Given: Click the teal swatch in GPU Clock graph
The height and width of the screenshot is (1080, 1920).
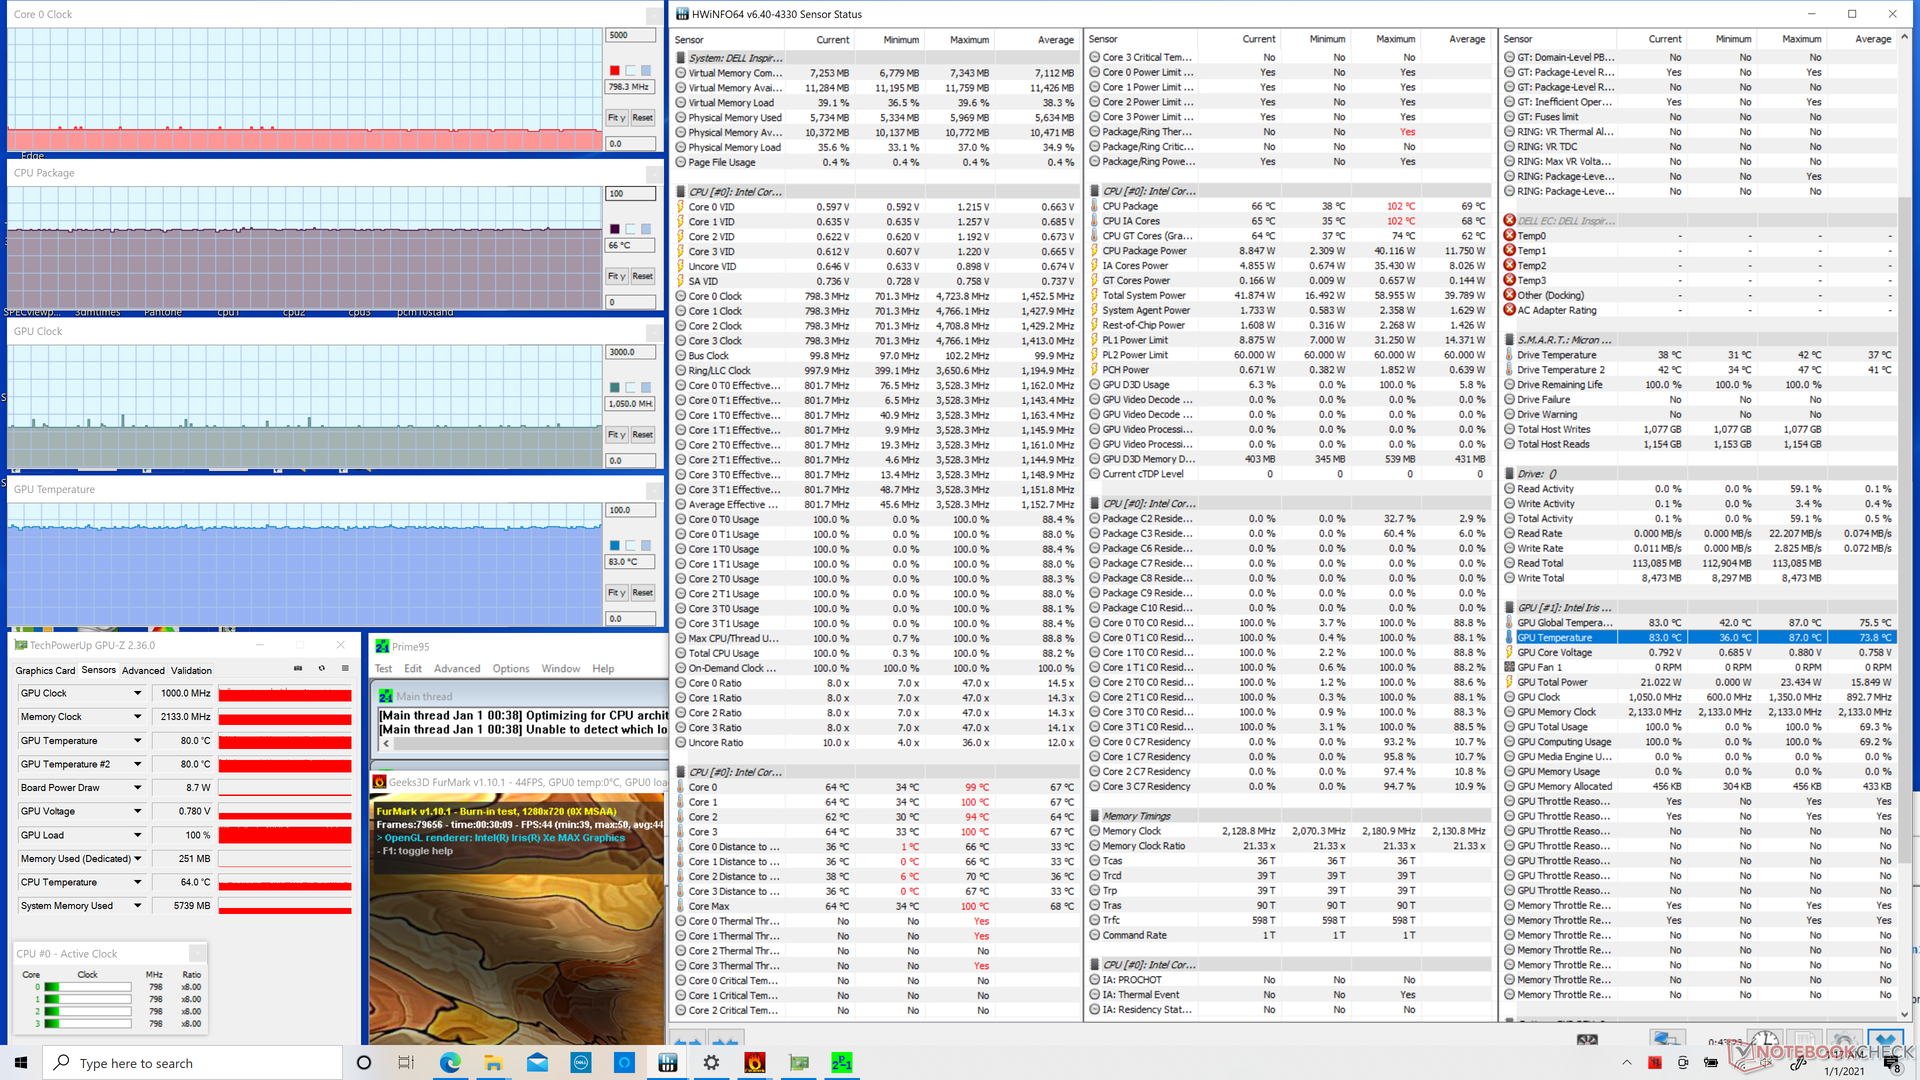Looking at the screenshot, I should pyautogui.click(x=615, y=387).
